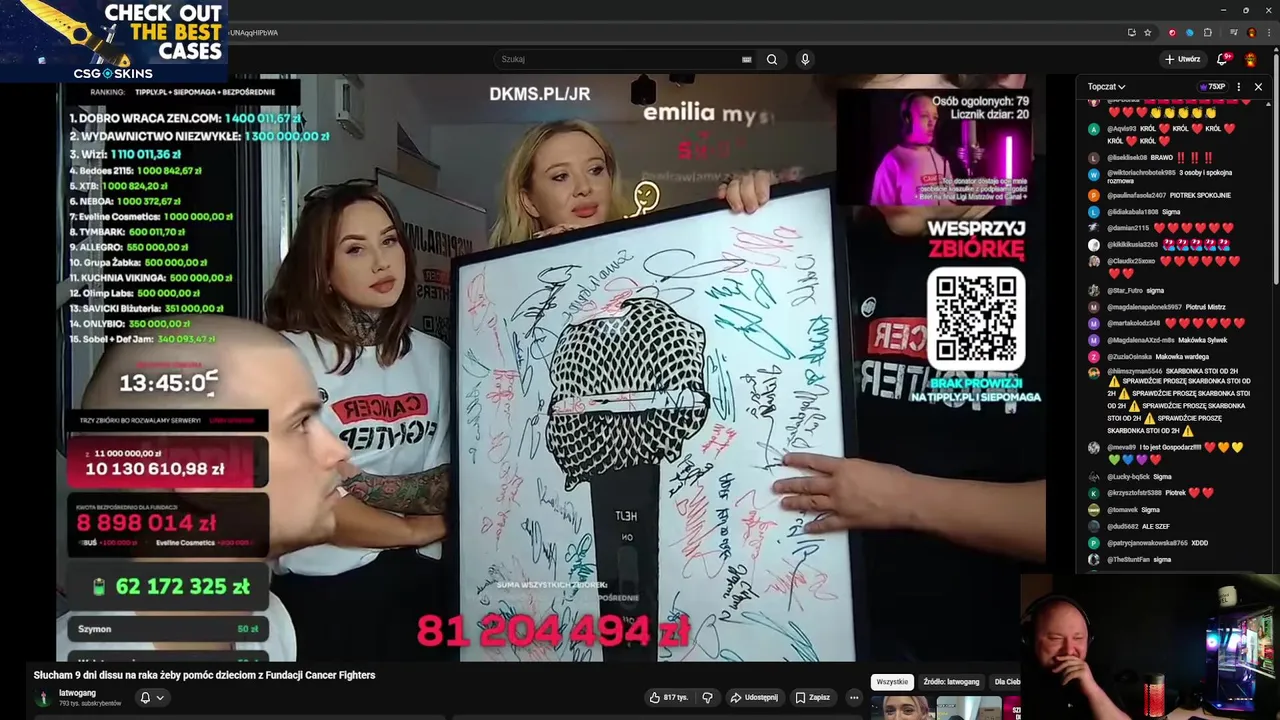
Task: Click the browser address bar URL
Action: click(254, 32)
